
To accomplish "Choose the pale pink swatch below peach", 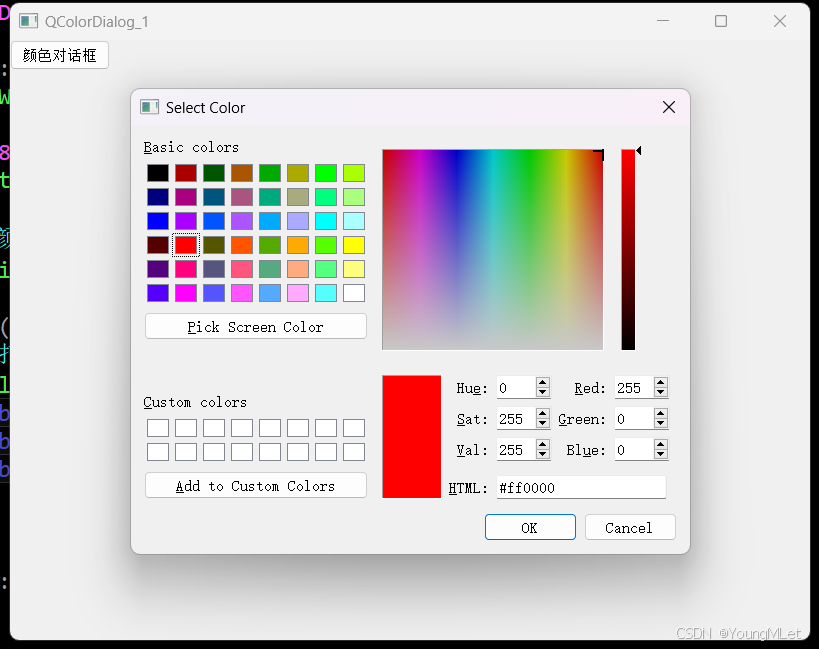I will coord(298,293).
